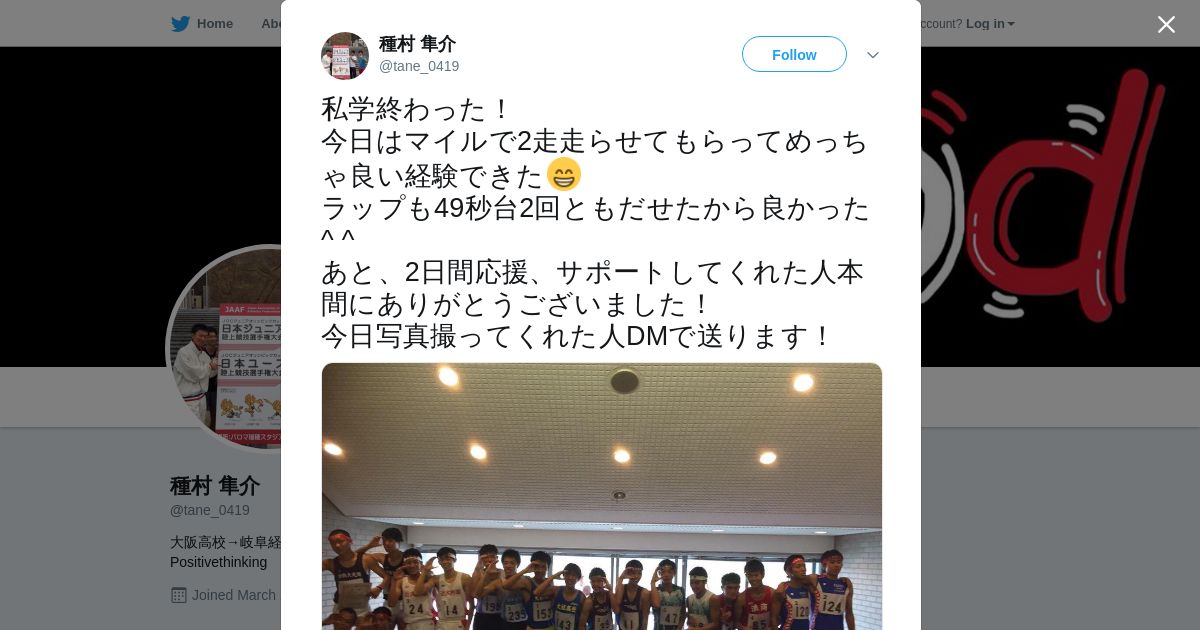View the attached group photo
Image resolution: width=1200 pixels, height=630 pixels.
[602, 496]
